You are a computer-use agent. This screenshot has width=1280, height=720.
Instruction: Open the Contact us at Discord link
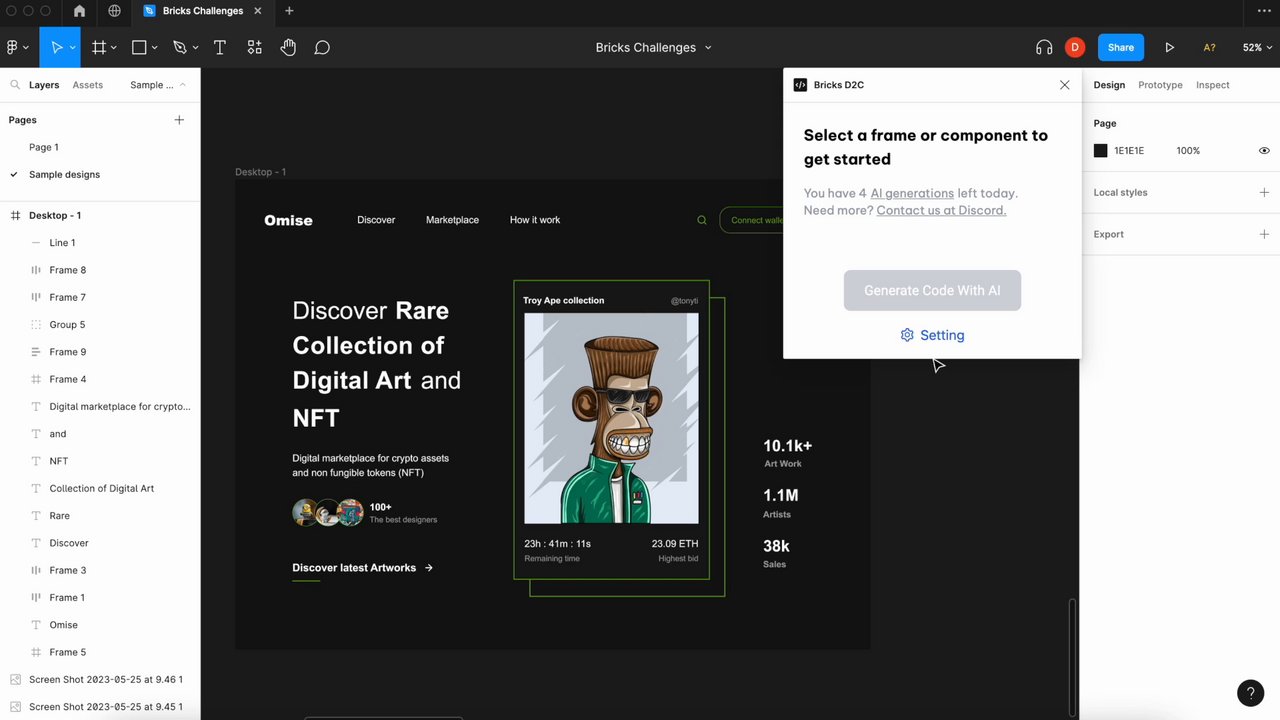(x=941, y=210)
